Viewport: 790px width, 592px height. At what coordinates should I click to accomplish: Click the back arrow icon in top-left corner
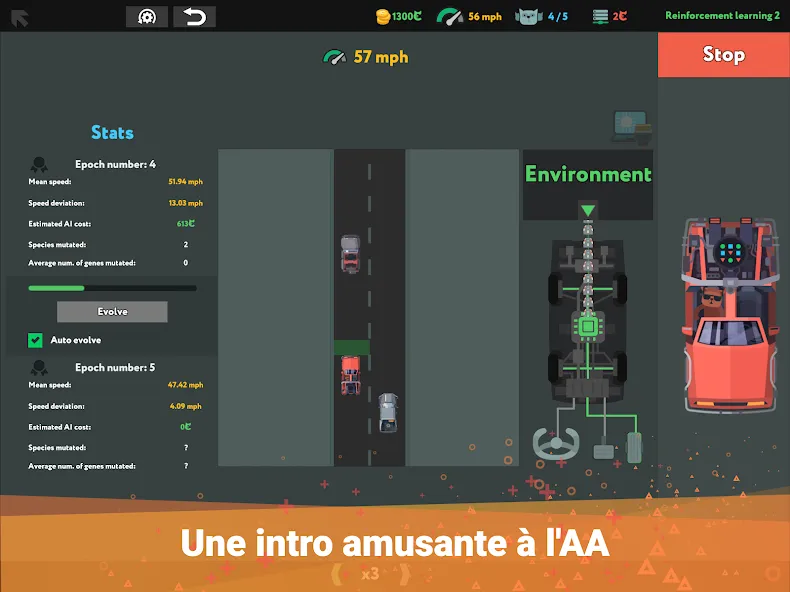20,18
